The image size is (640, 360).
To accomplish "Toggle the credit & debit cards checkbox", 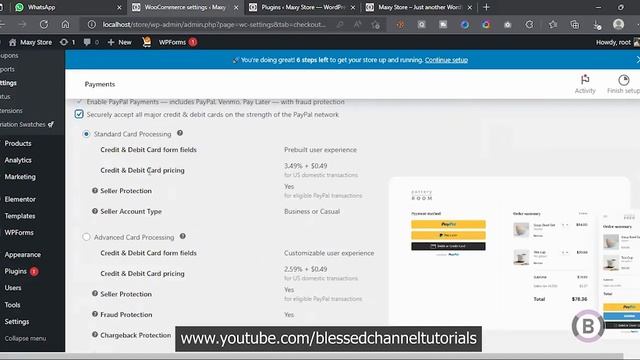I will pos(79,114).
